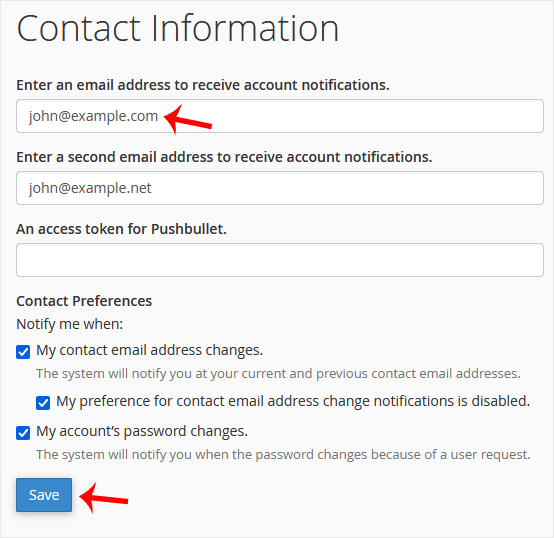Click into the empty Pushbullet access token field
This screenshot has height=538, width=554.
[x=280, y=260]
